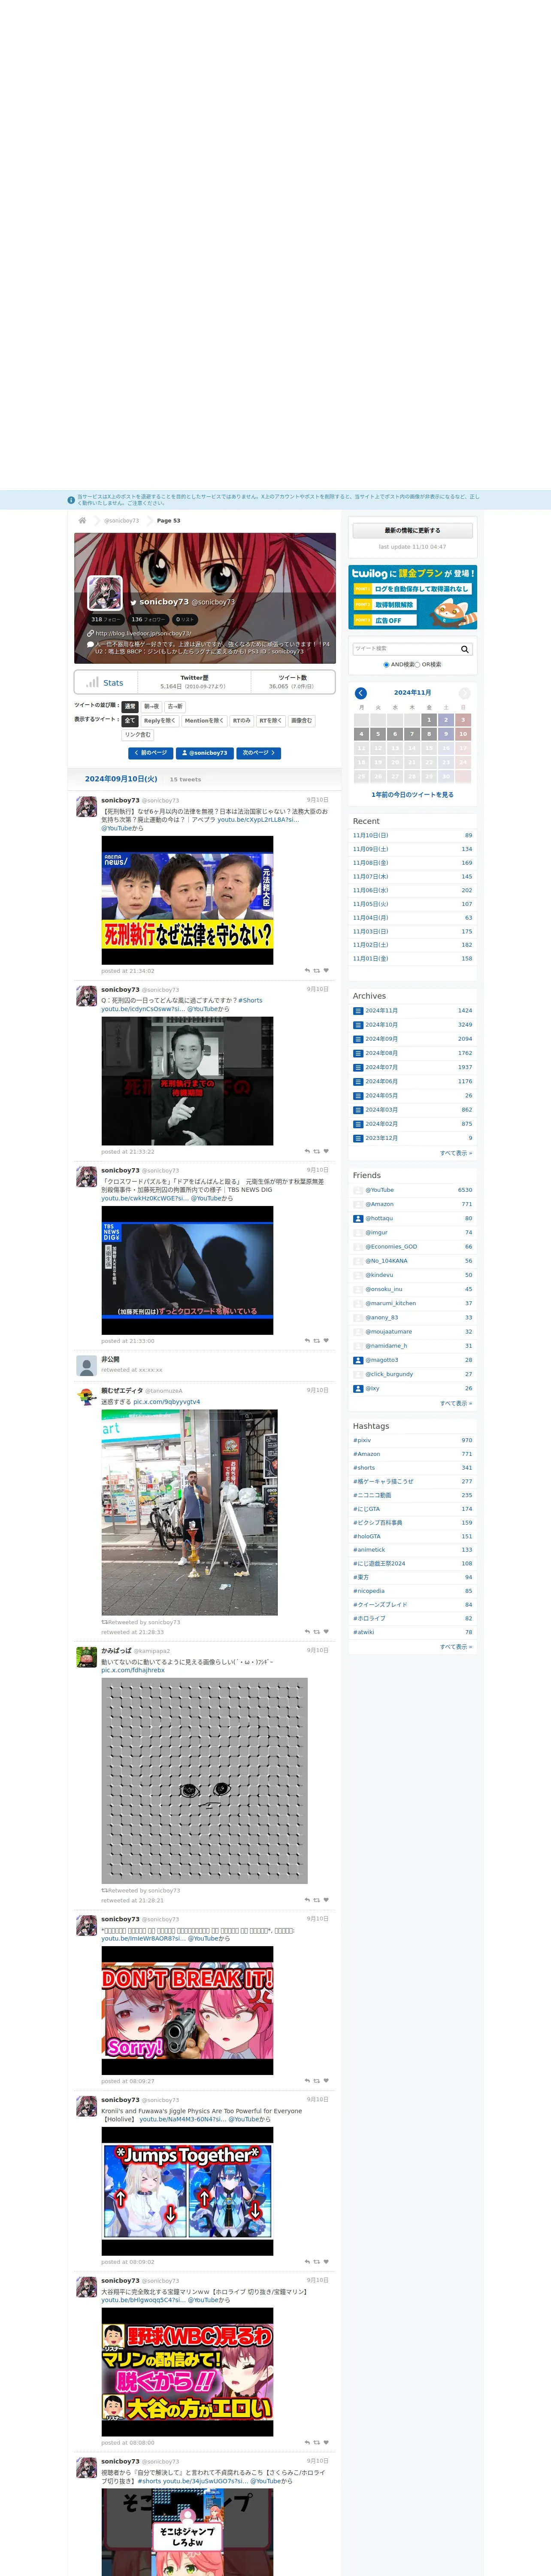The image size is (551, 2576).
Task: Toggle the リンク含む filter
Action: pyautogui.click(x=138, y=734)
